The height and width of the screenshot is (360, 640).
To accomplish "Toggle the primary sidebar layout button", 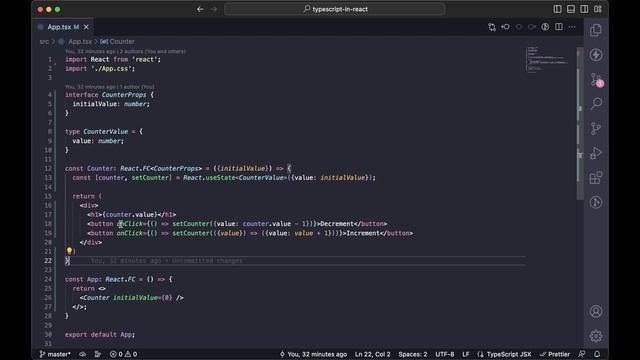I will click(558, 9).
